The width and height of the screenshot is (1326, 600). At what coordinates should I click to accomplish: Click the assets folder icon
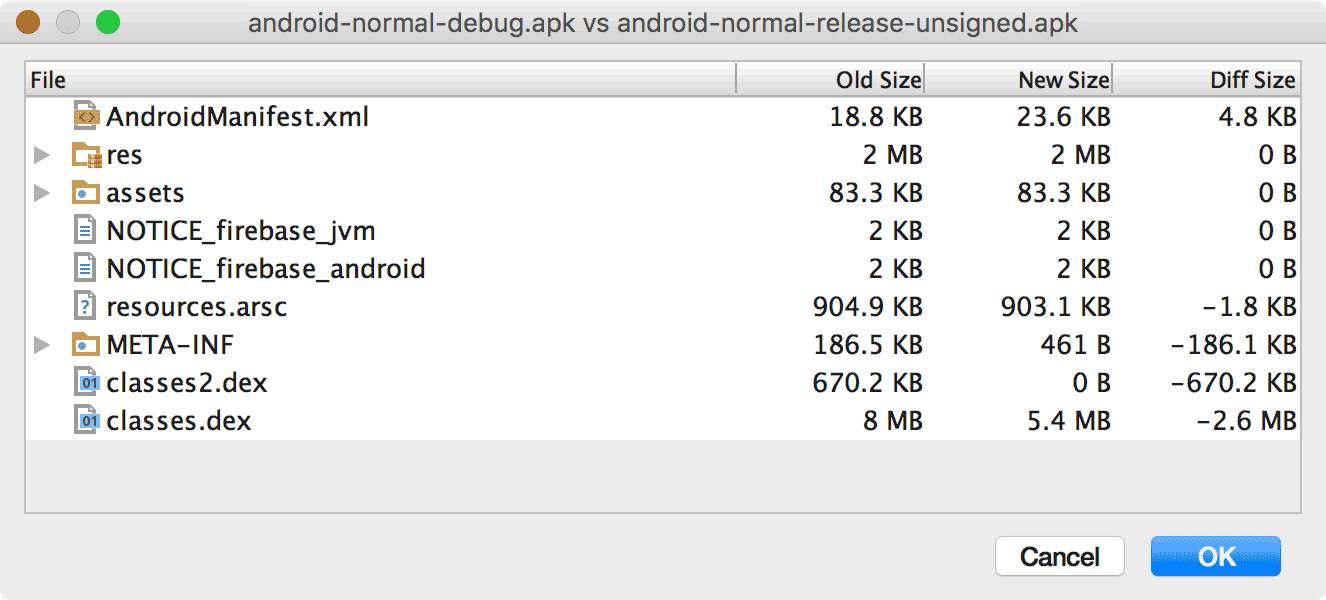pos(85,192)
